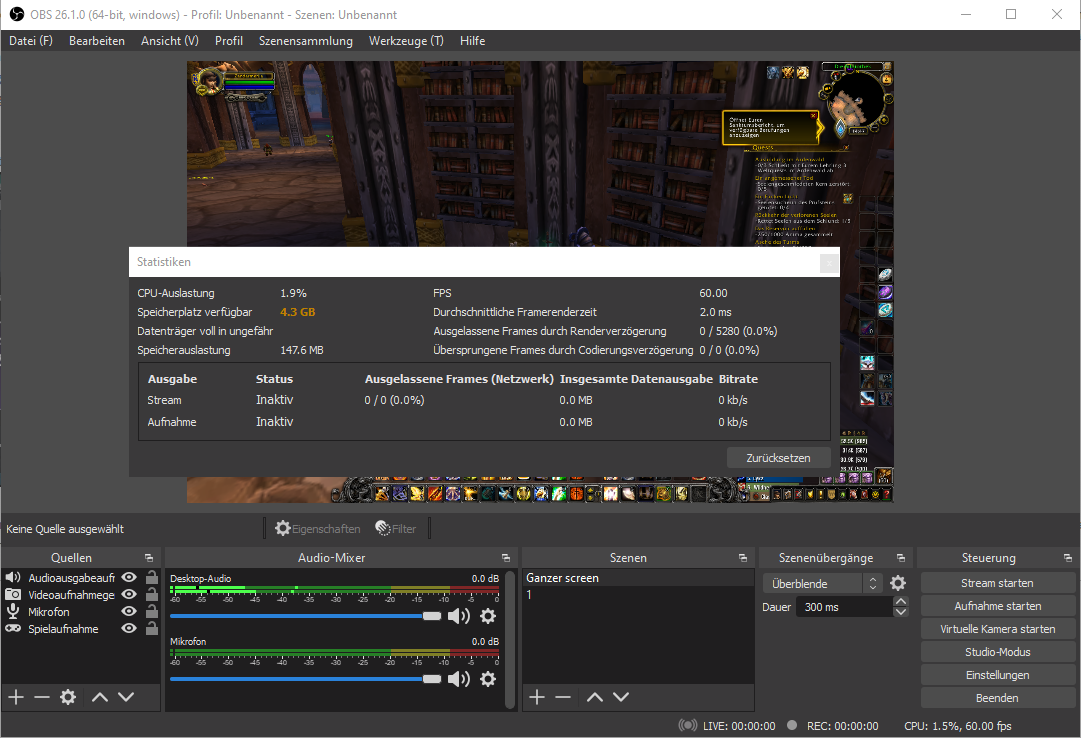Mute the Mikrofon speaker icon in the mixer
The image size is (1081, 738).
tap(458, 679)
